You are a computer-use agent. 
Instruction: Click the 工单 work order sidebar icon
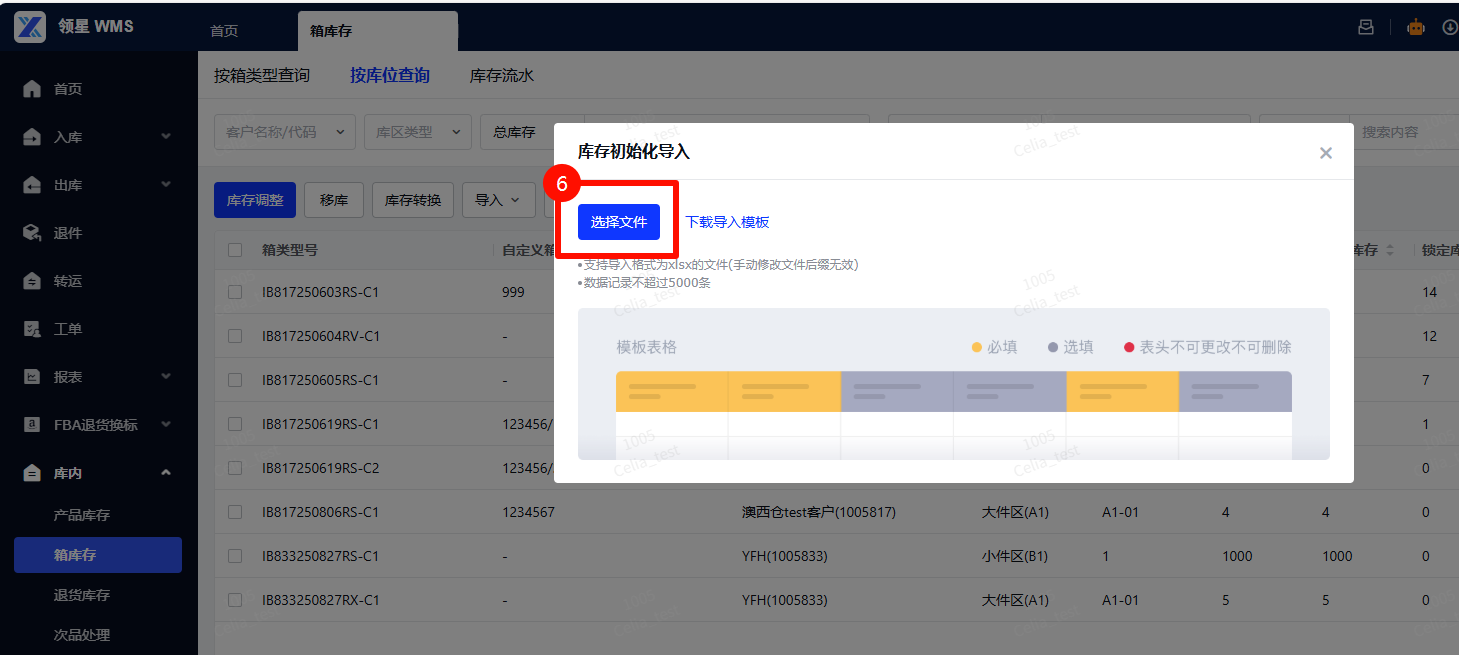coord(32,329)
